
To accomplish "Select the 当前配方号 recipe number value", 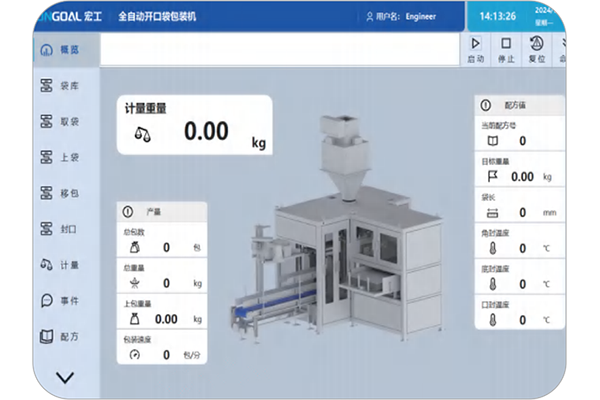I will tap(521, 141).
